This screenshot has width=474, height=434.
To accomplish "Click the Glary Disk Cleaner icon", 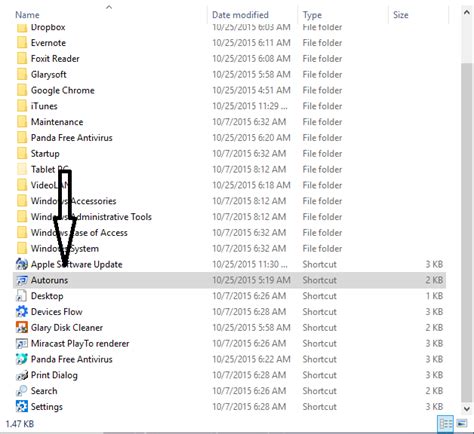I will pyautogui.click(x=22, y=328).
